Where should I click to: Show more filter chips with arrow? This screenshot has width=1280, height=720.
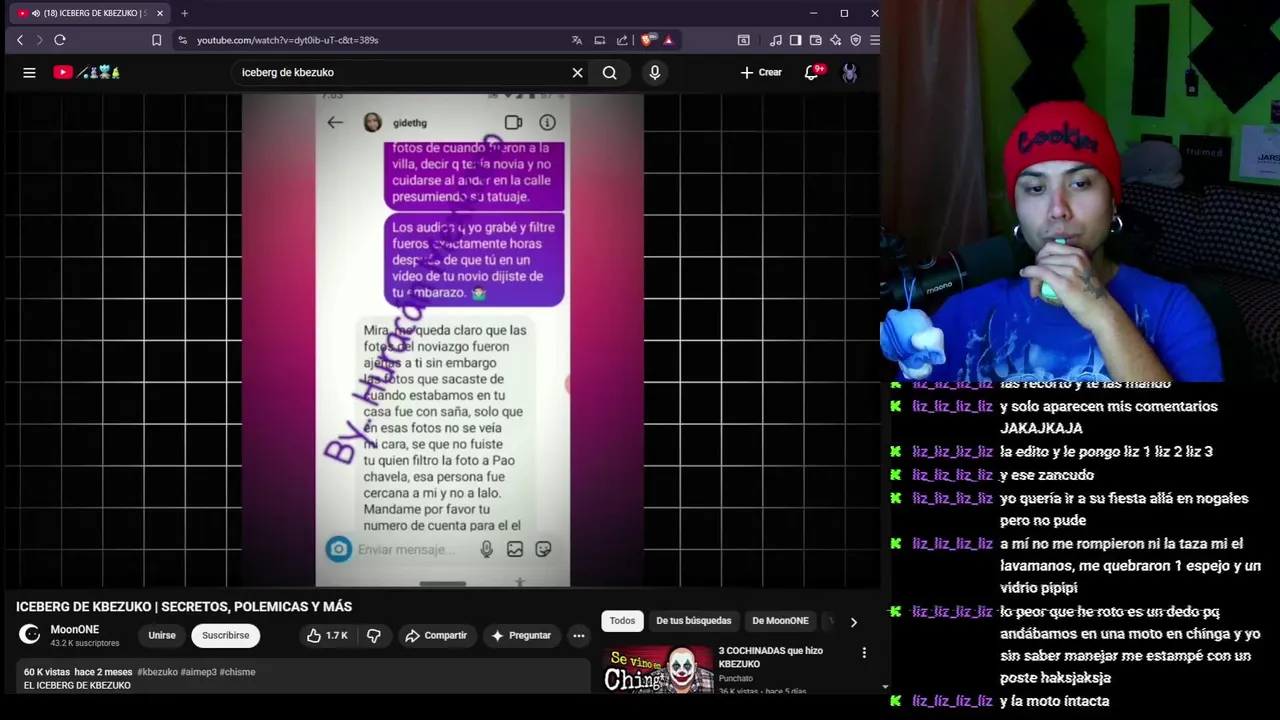point(853,621)
